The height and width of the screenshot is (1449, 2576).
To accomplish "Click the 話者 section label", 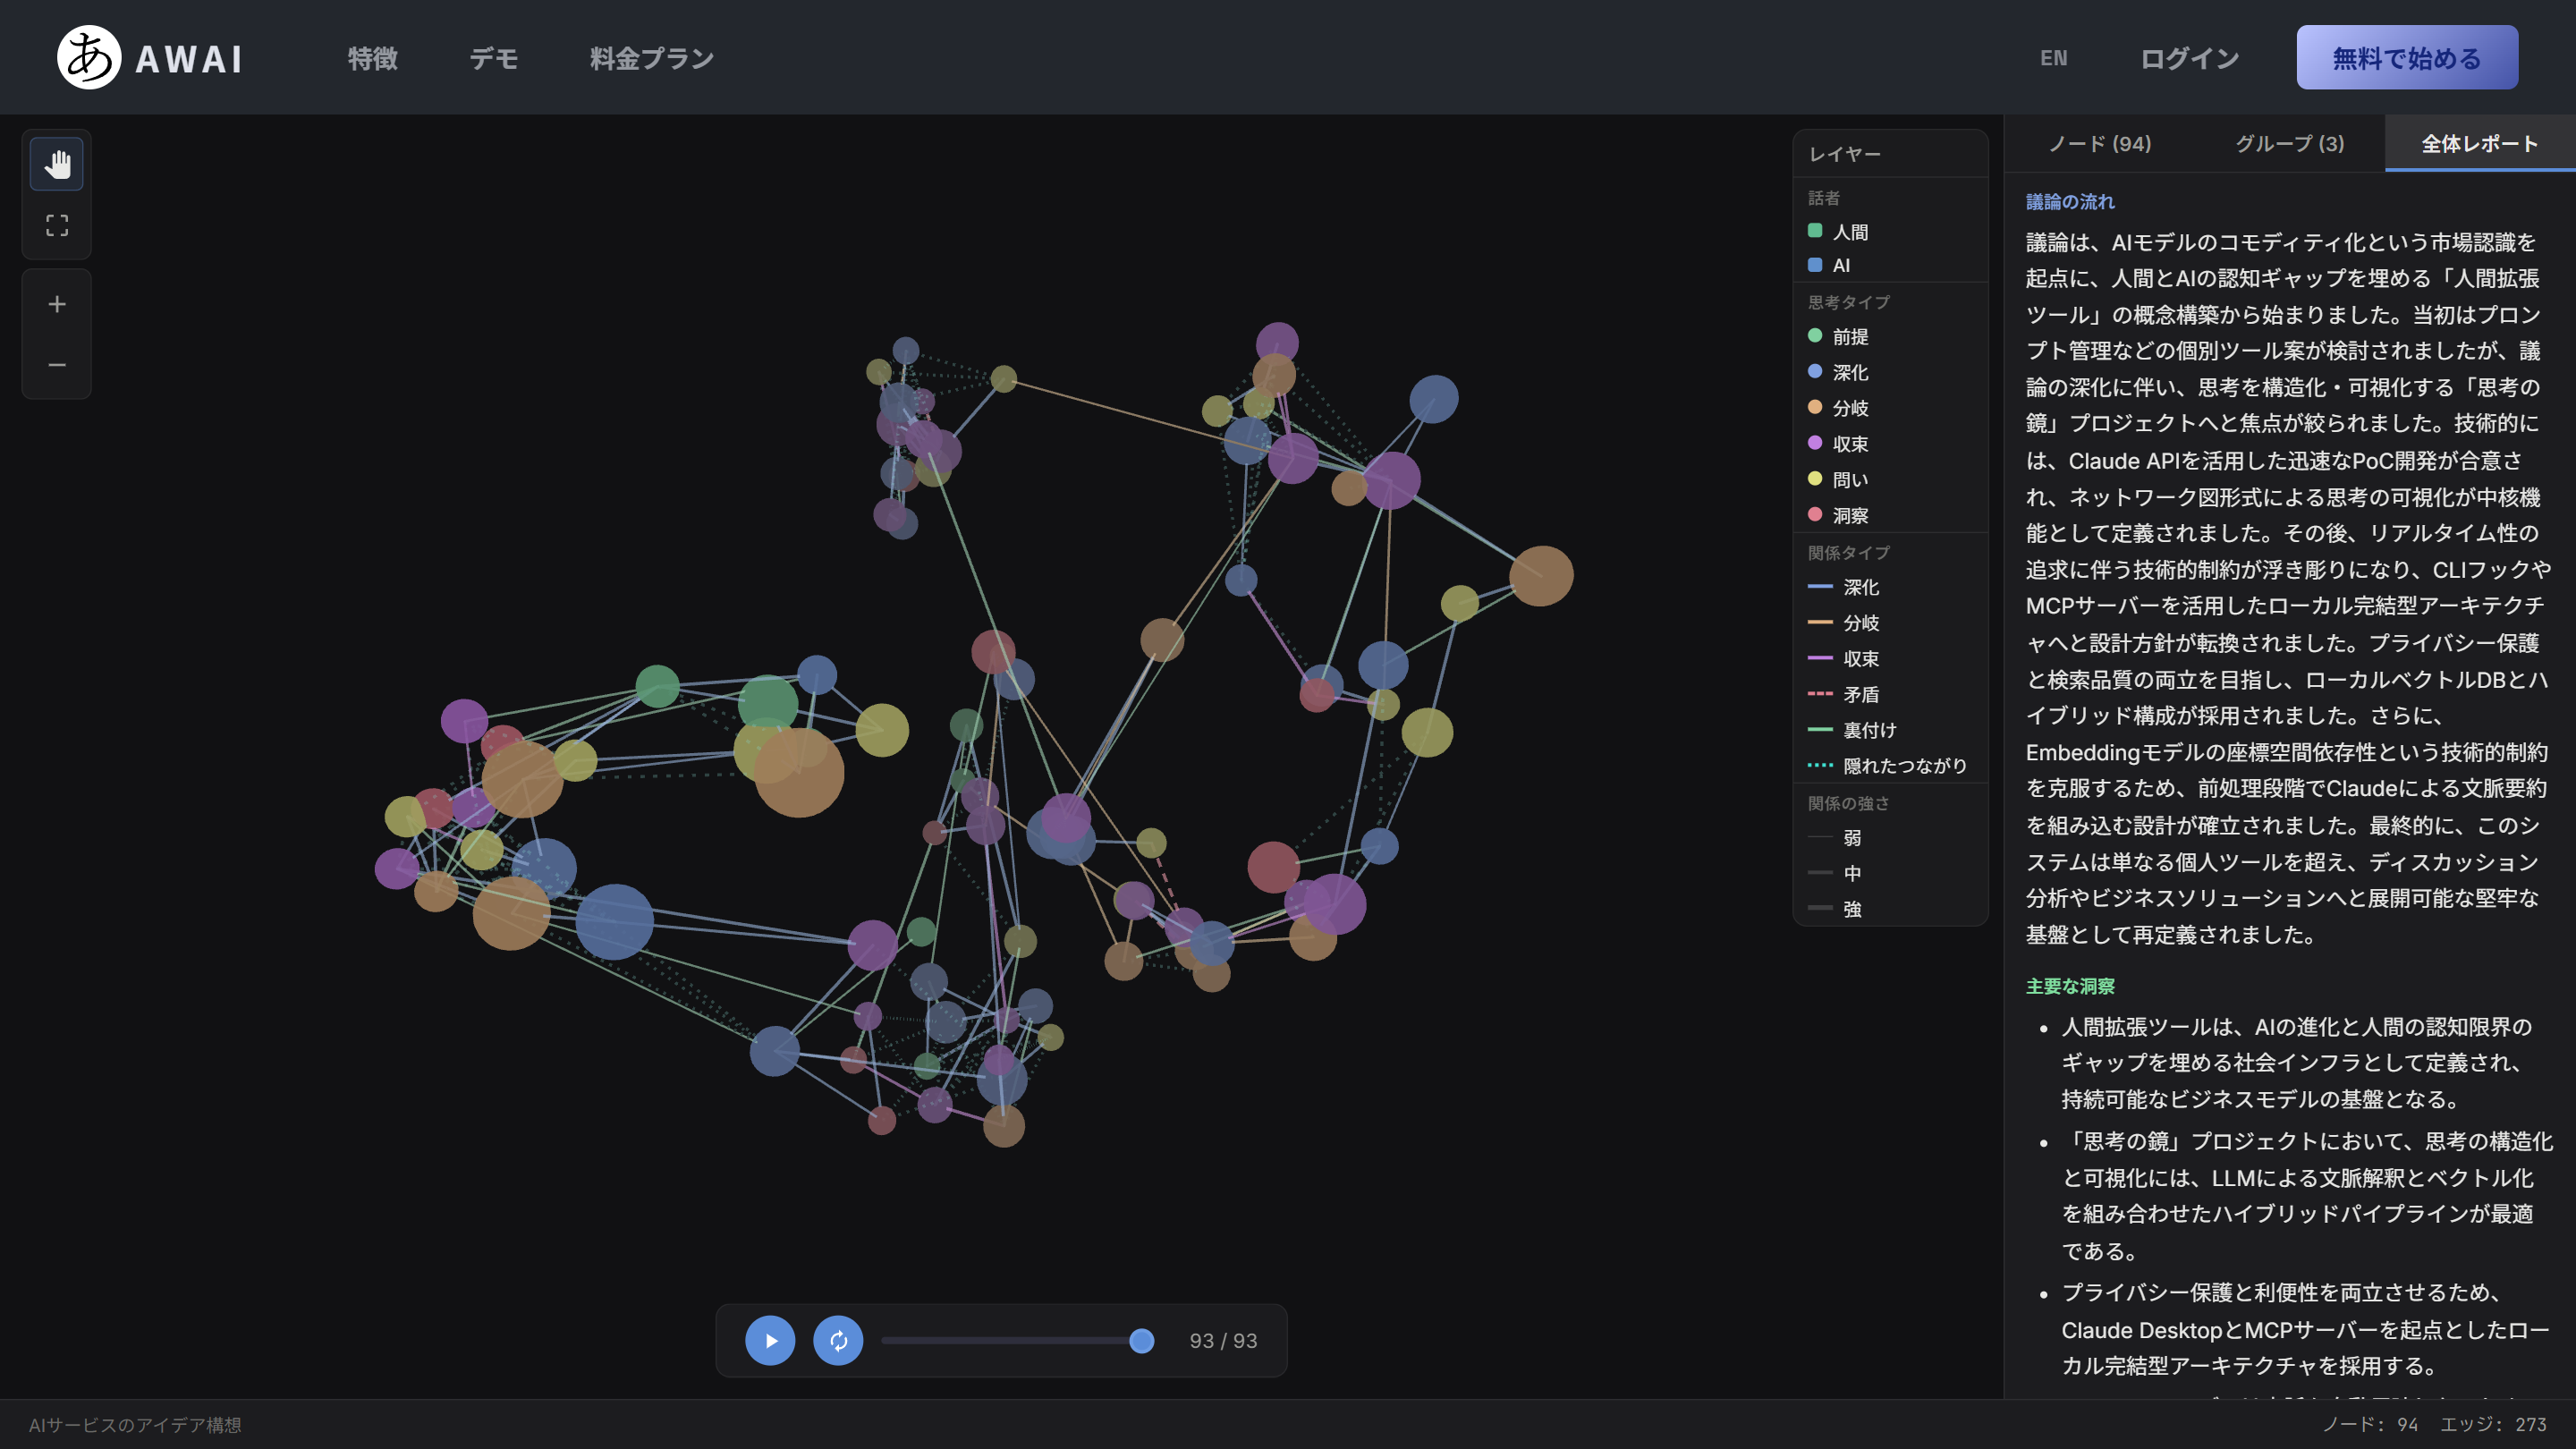I will coord(1824,198).
